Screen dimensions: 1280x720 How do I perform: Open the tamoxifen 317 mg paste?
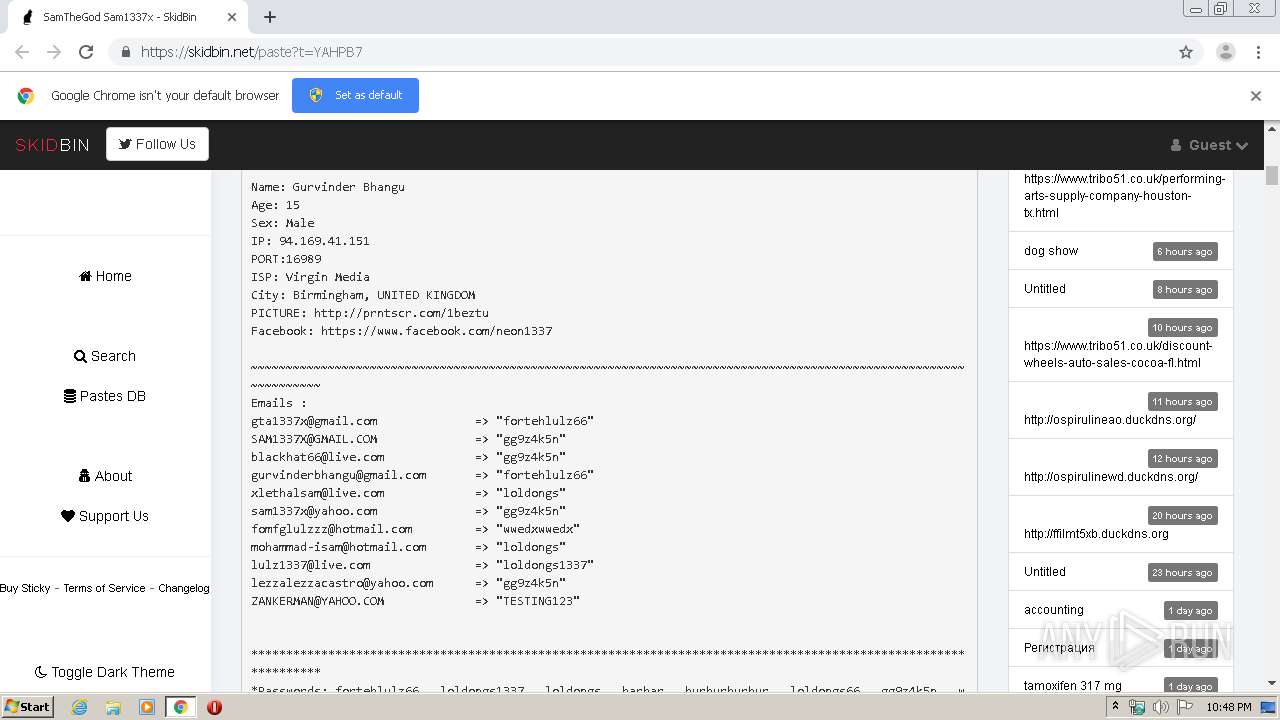point(1073,686)
